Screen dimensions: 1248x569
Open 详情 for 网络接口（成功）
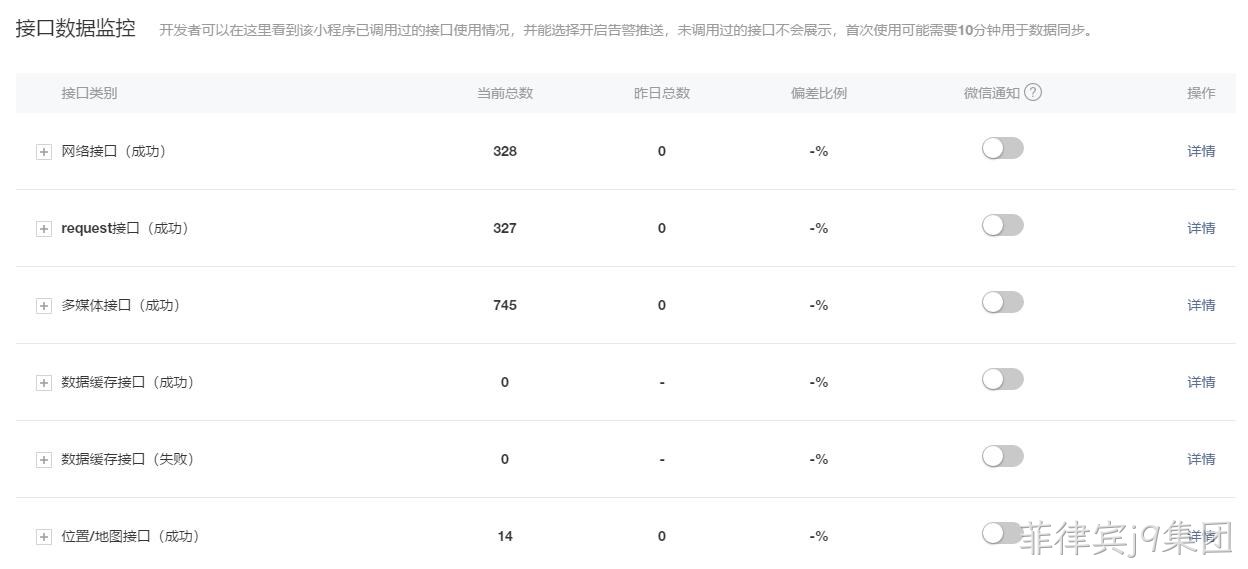1201,151
